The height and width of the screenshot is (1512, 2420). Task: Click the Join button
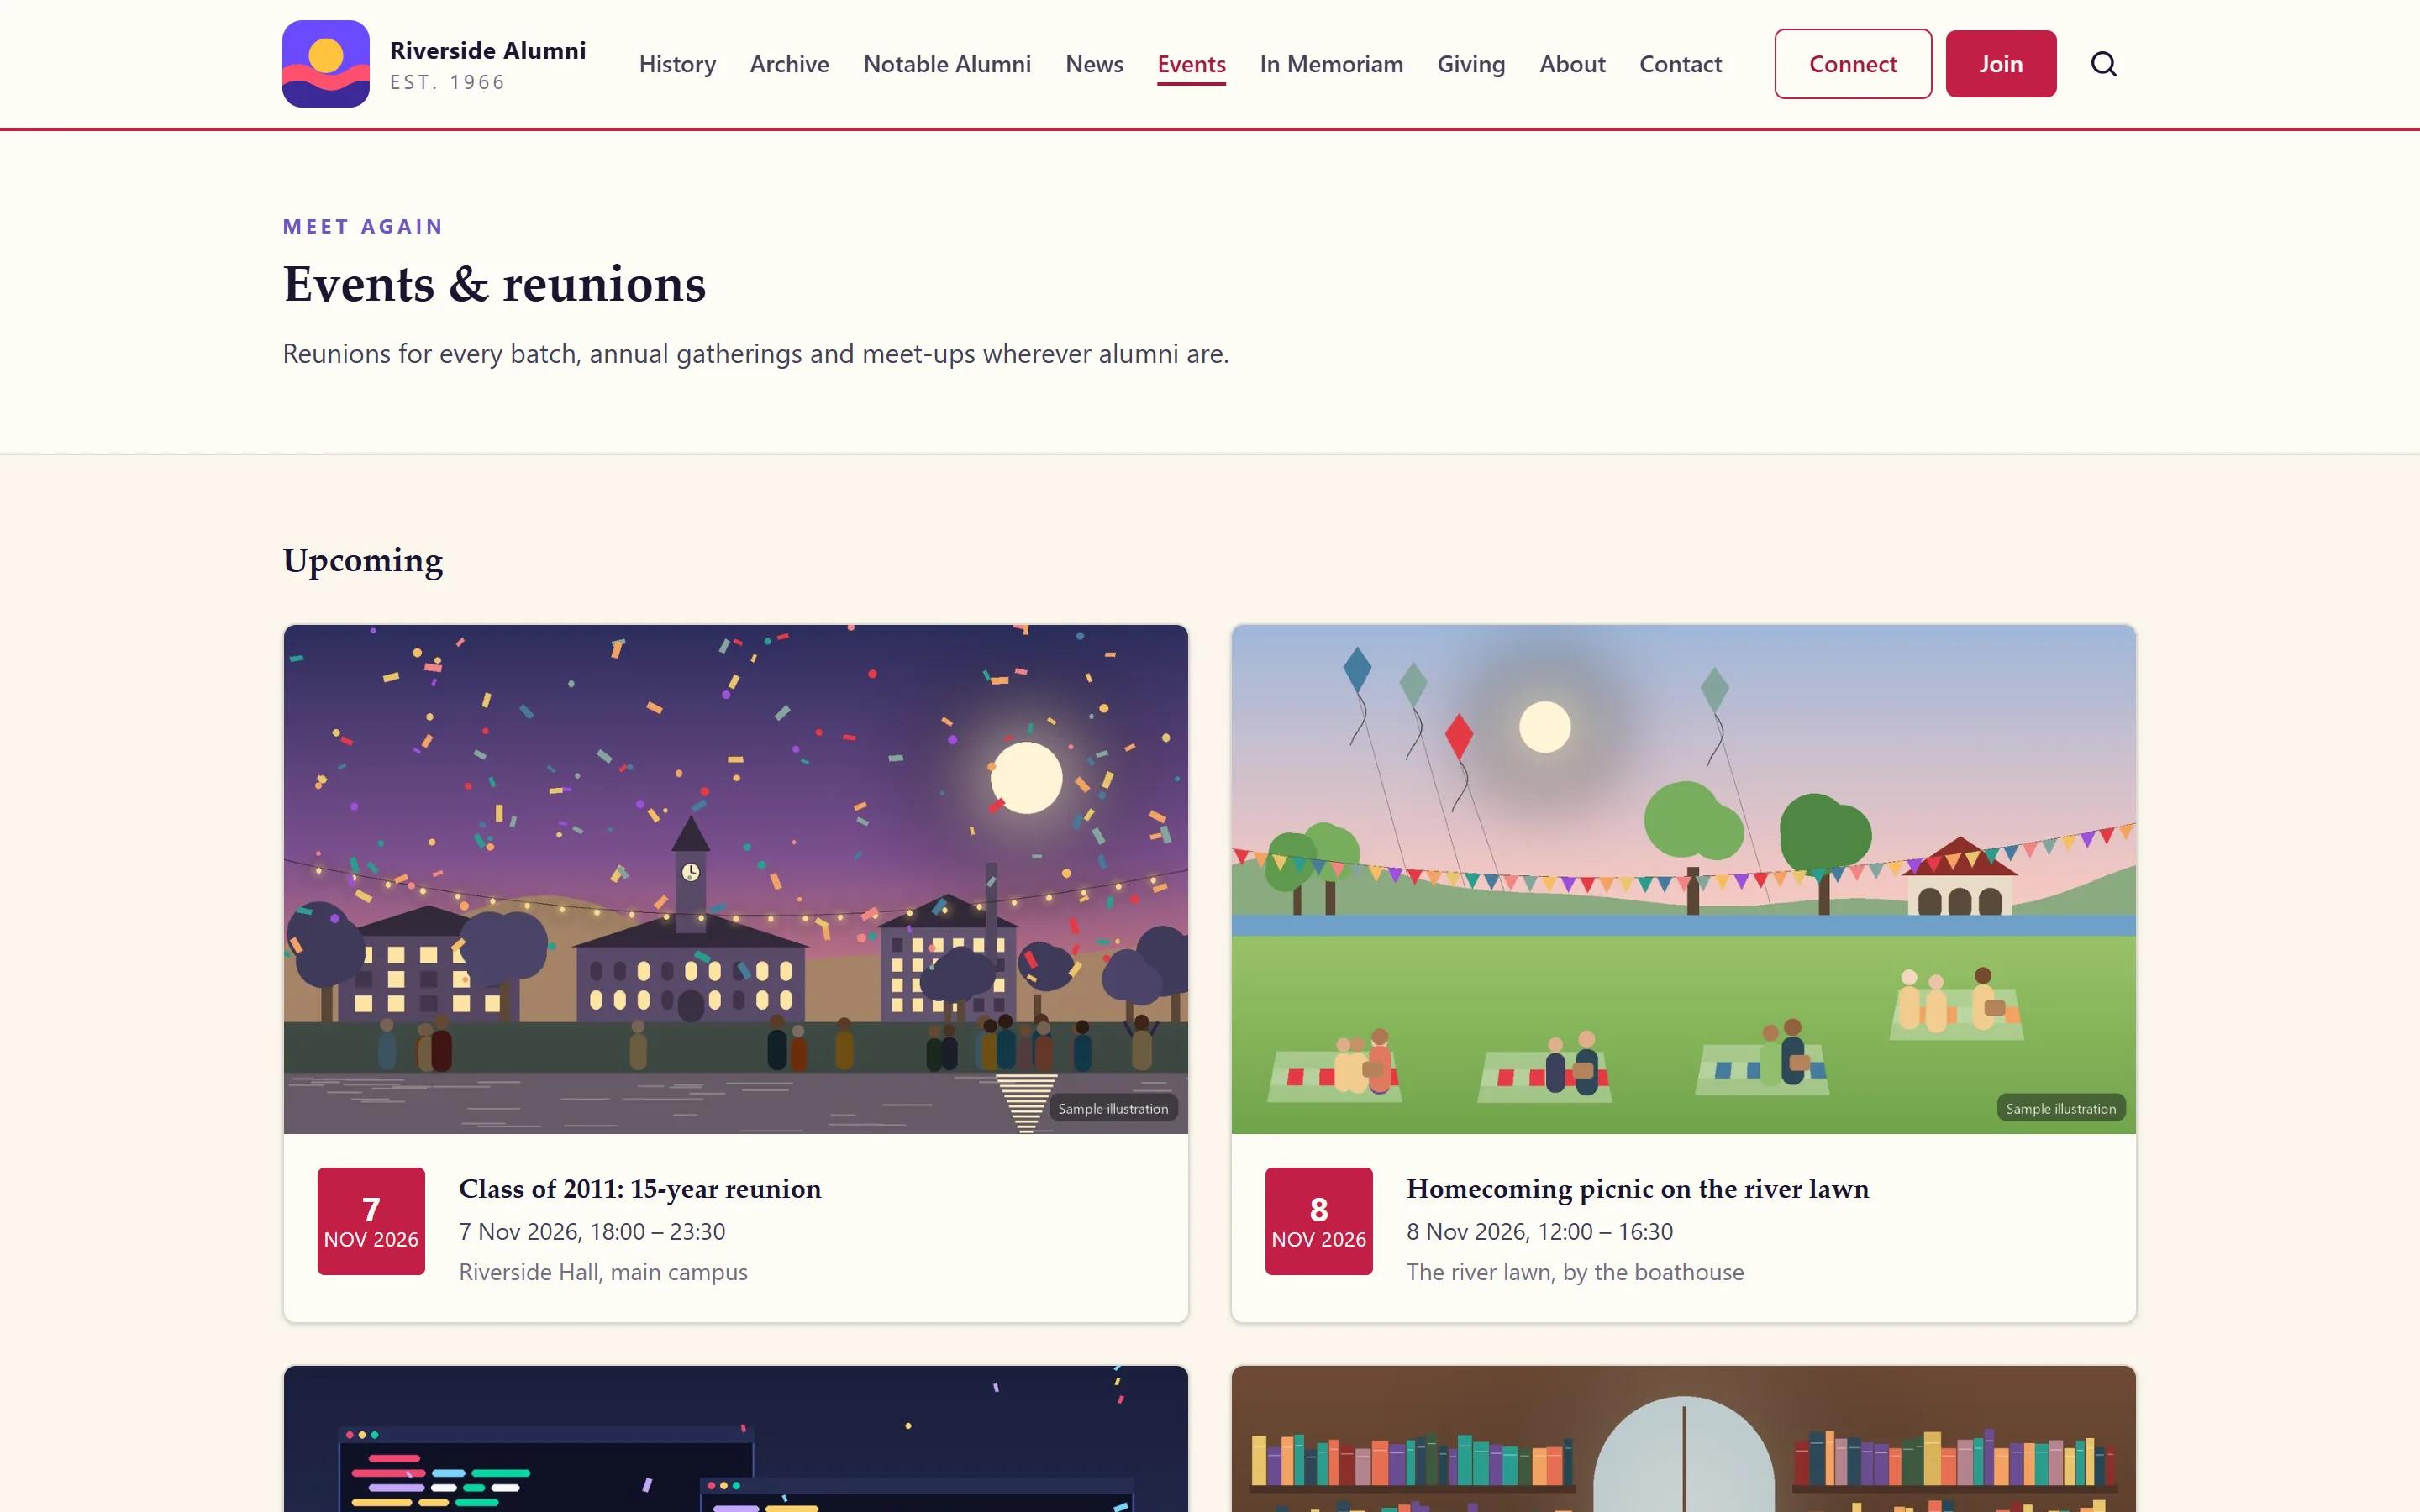[2001, 64]
